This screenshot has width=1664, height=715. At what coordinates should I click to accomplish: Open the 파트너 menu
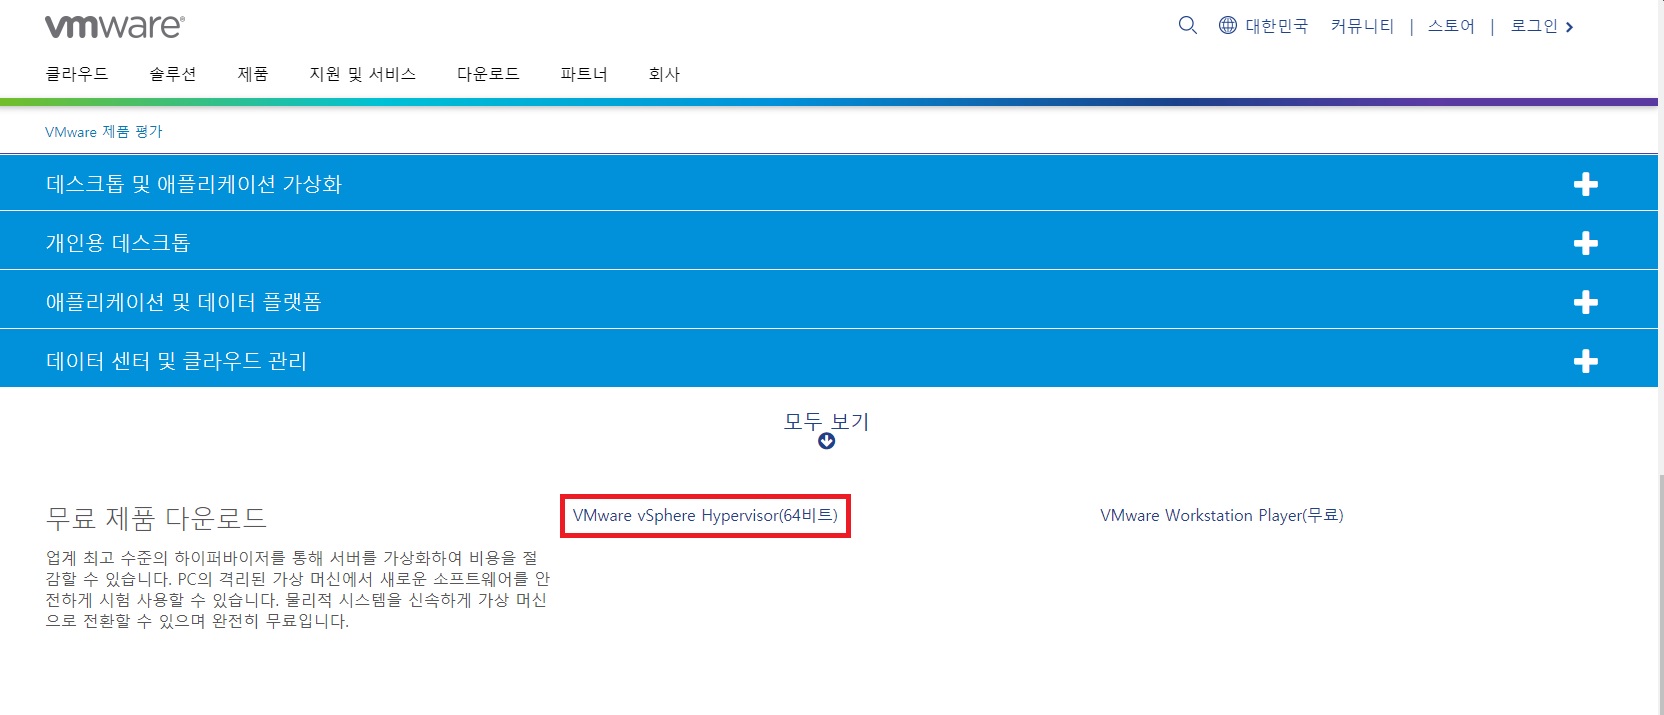point(584,74)
